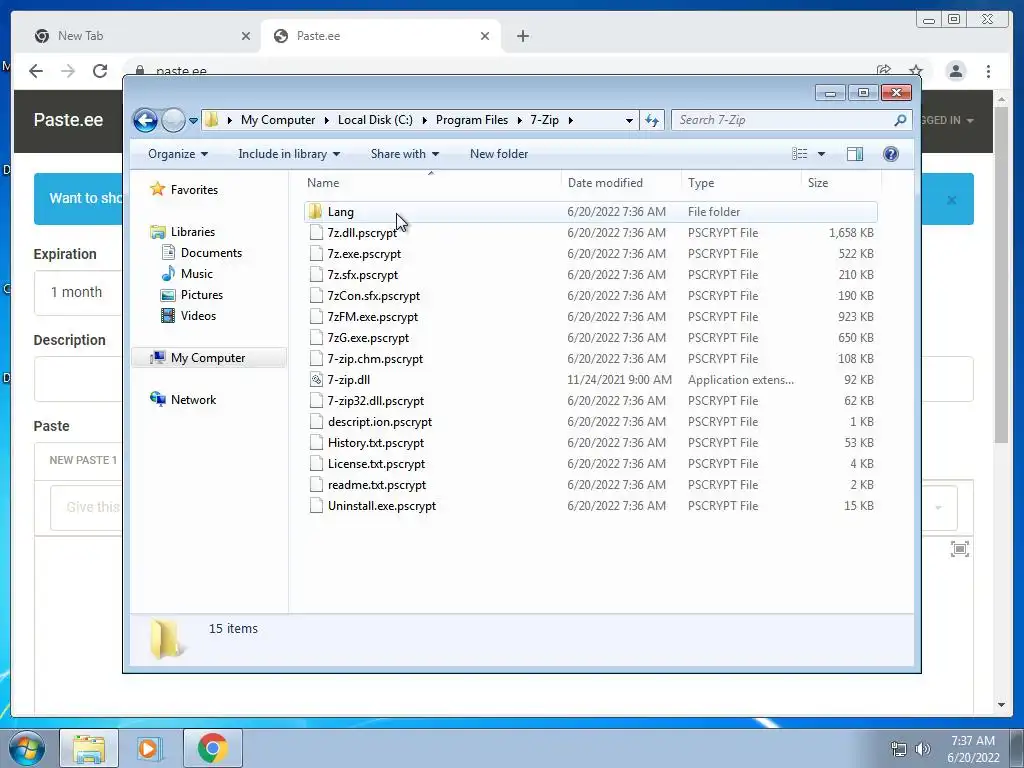The image size is (1024, 768).
Task: Select readme.txt.pscrypt file name
Action: 377,485
